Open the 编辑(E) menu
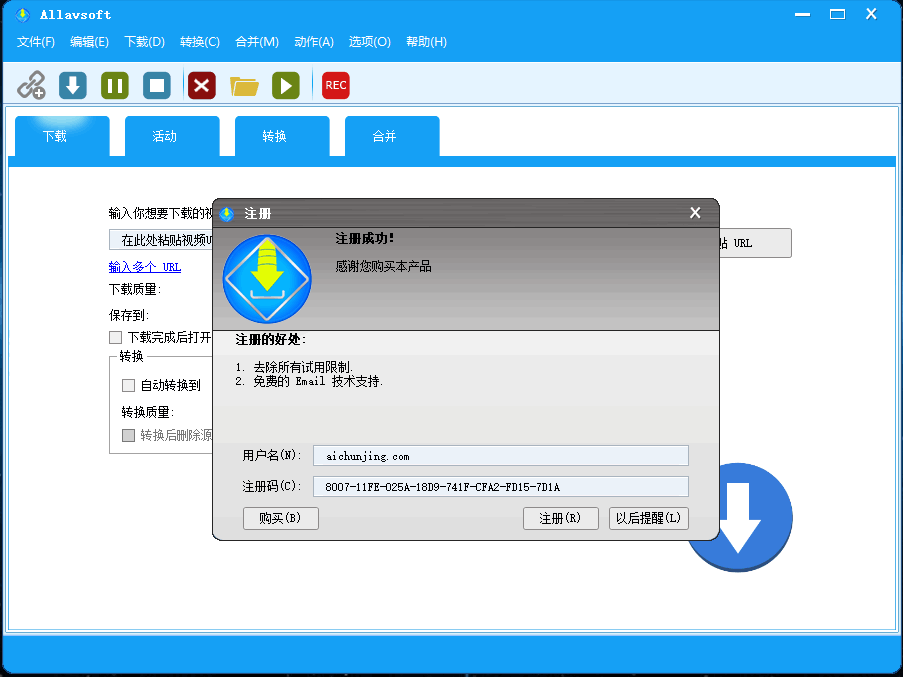 coord(89,41)
